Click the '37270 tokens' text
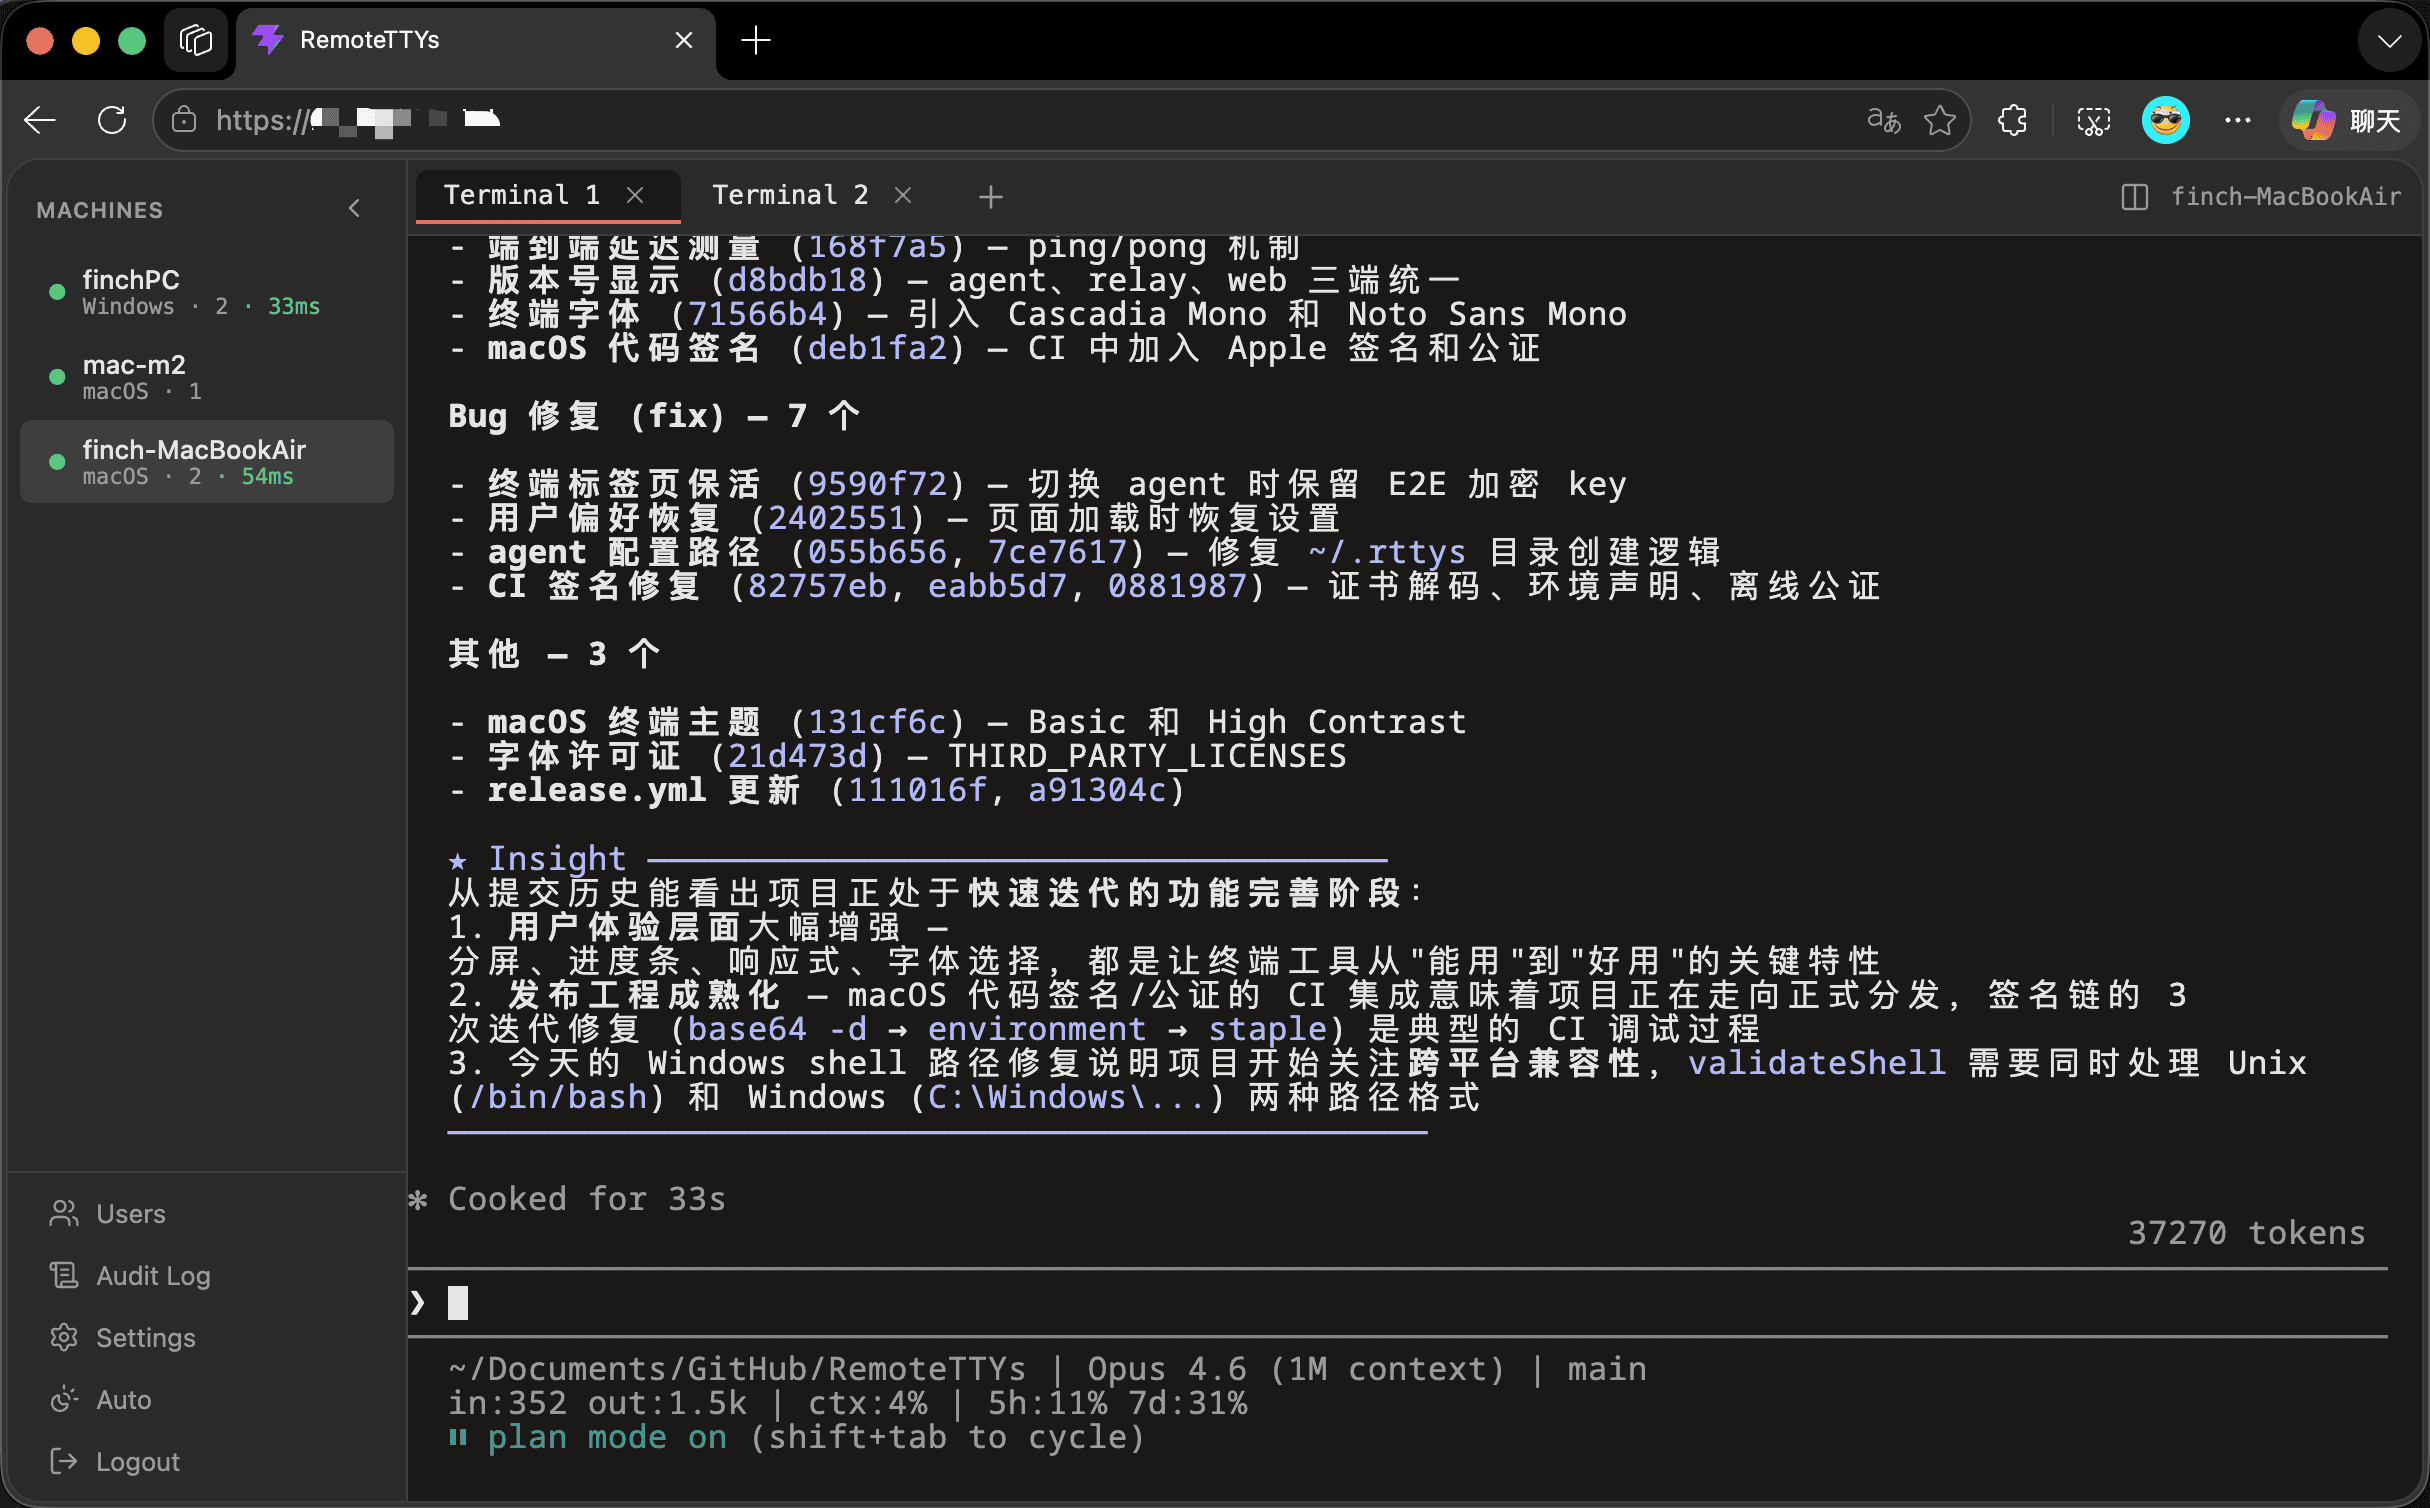This screenshot has height=1508, width=2430. [x=2246, y=1233]
